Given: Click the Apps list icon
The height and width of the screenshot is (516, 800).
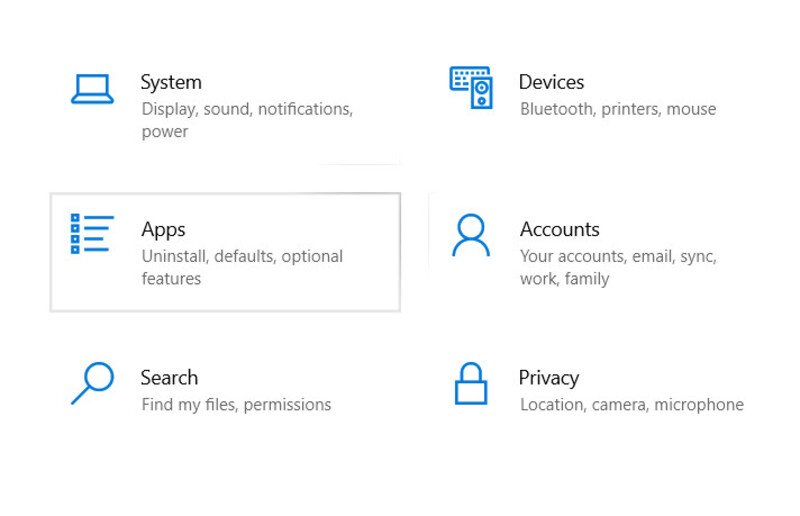Looking at the screenshot, I should point(92,234).
